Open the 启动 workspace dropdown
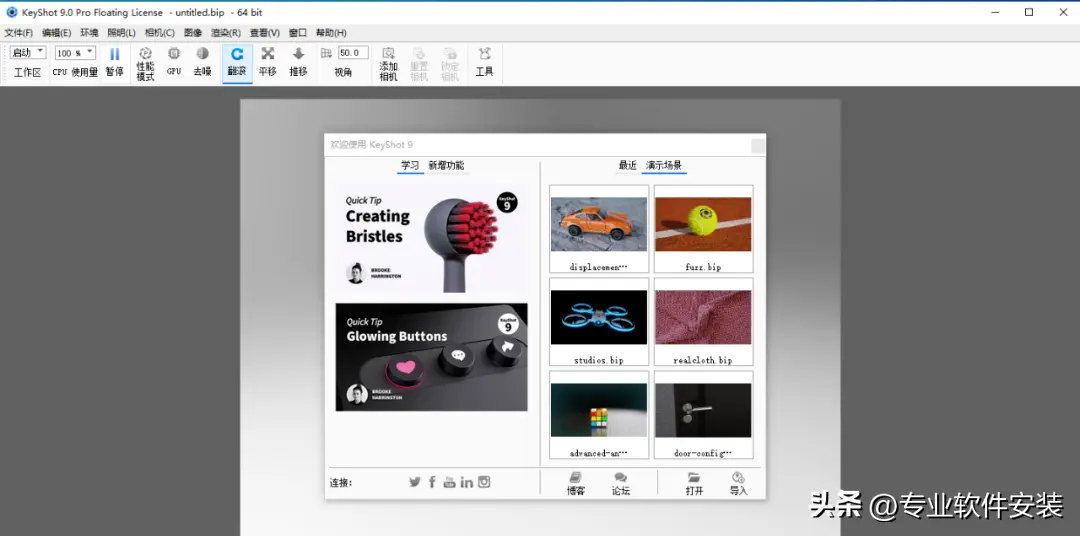 point(28,53)
